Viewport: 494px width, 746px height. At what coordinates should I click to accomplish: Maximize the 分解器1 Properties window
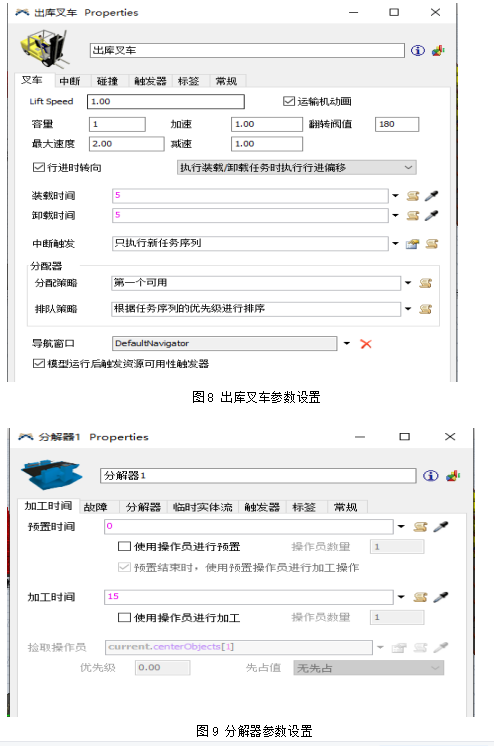pyautogui.click(x=405, y=437)
